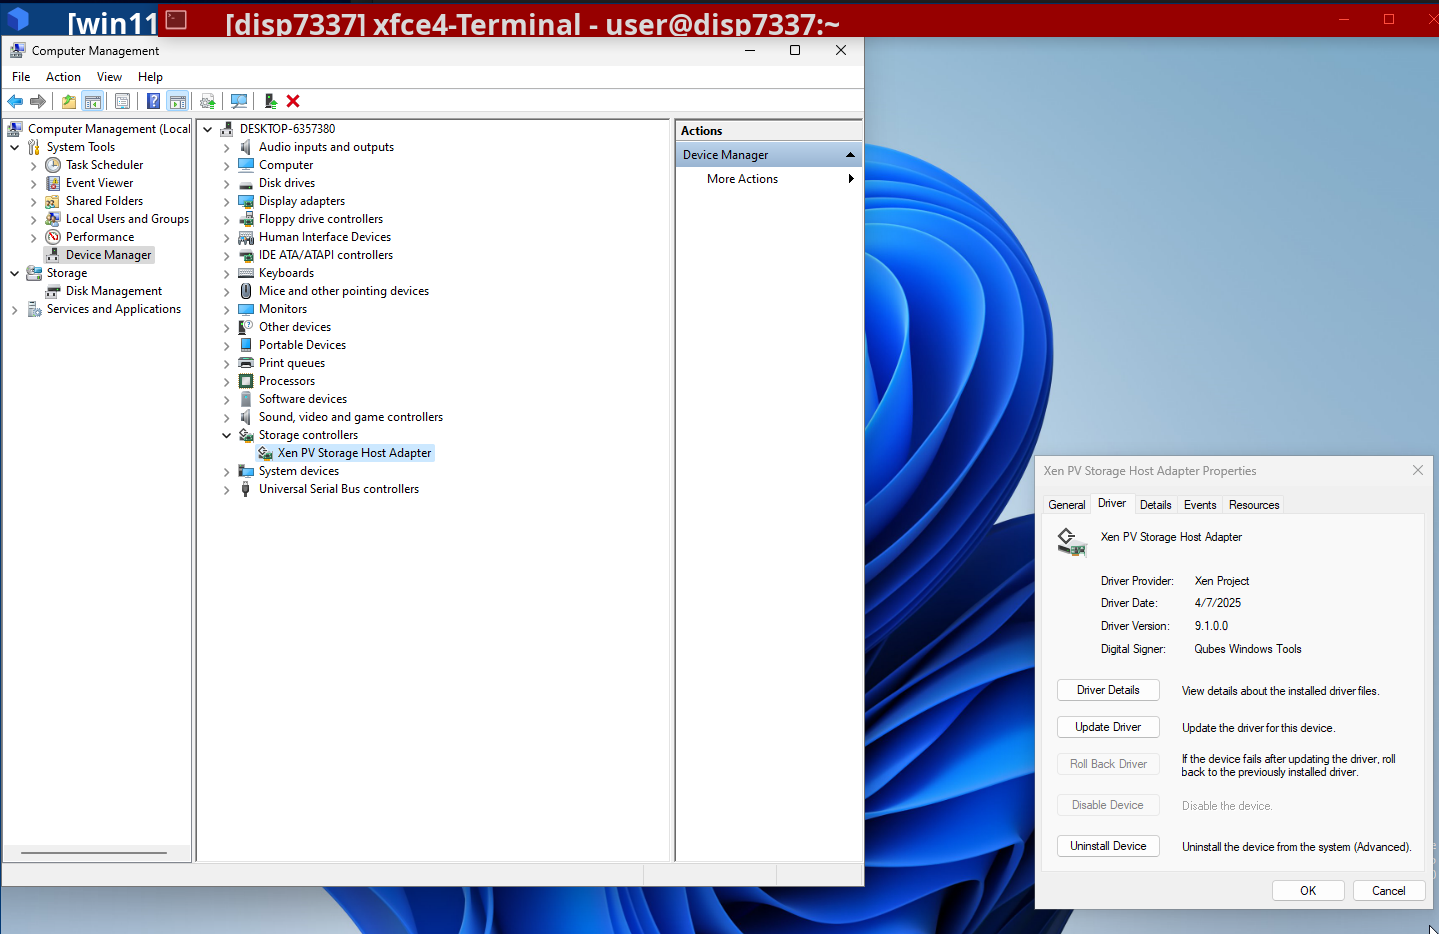Collapse the Storage controllers category
Screen dimensions: 1439x934
(x=227, y=435)
